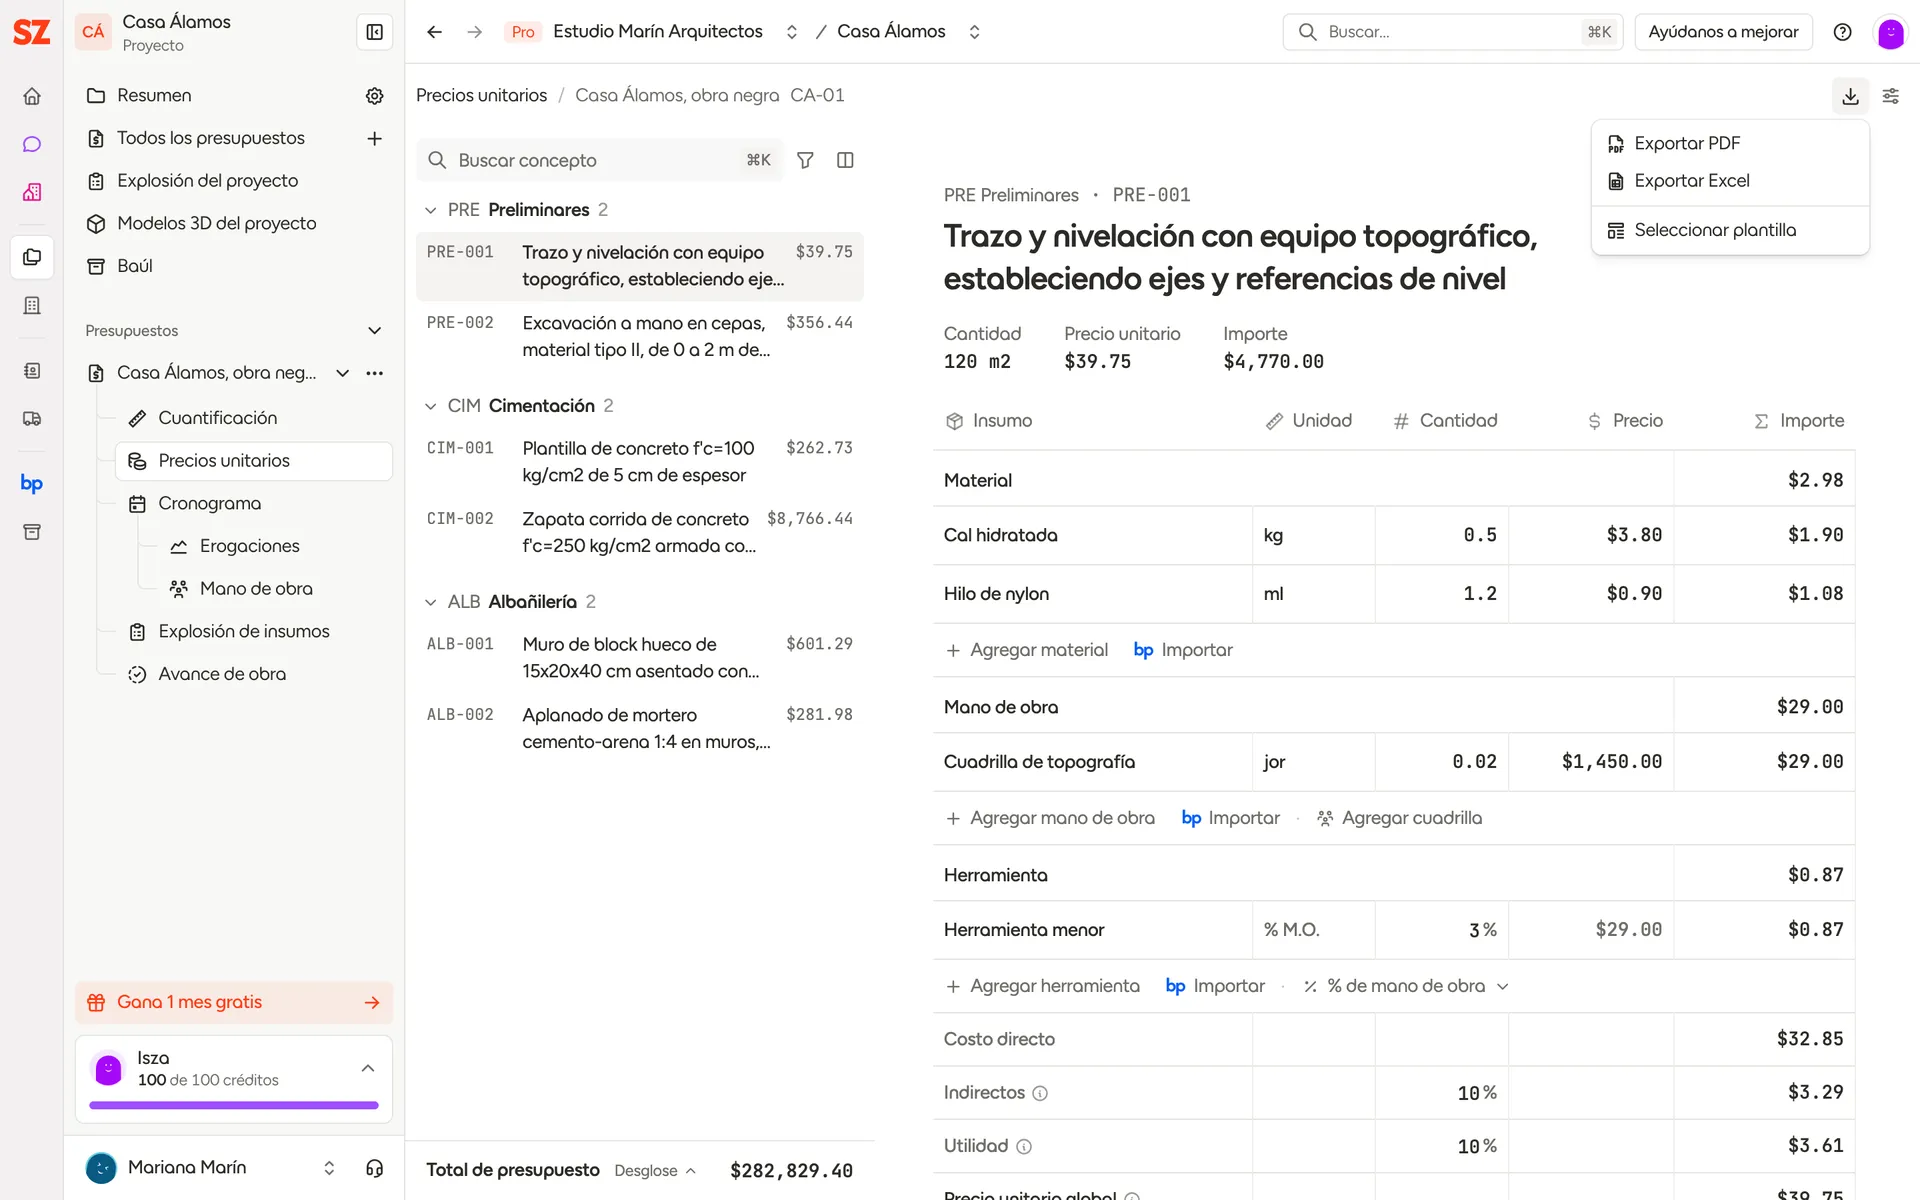
Task: Click the Isza credits progress bar
Action: 234,1105
